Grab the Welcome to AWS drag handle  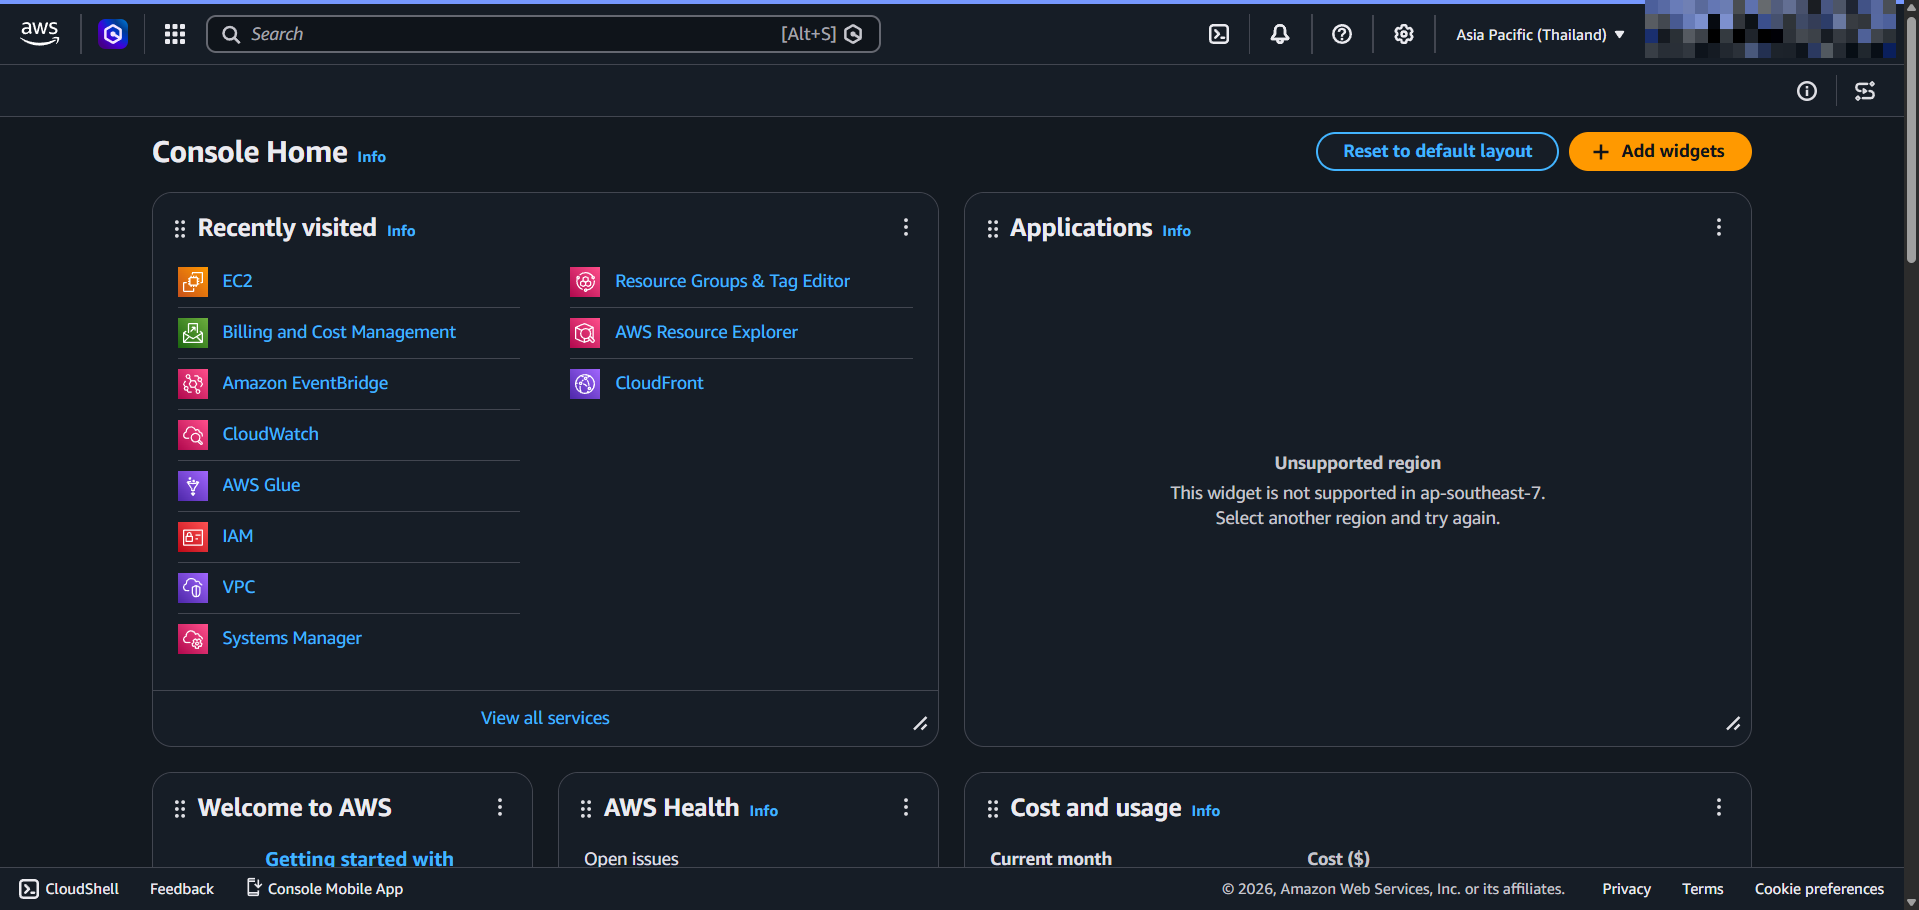point(180,809)
